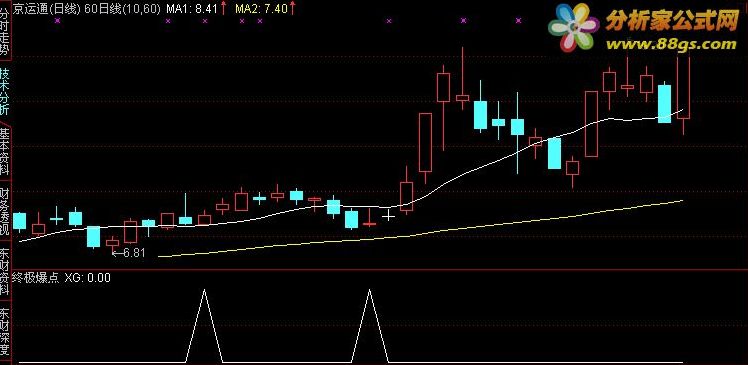Open the 东财资料 sidebar tab
This screenshot has height=365, width=748.
5,272
